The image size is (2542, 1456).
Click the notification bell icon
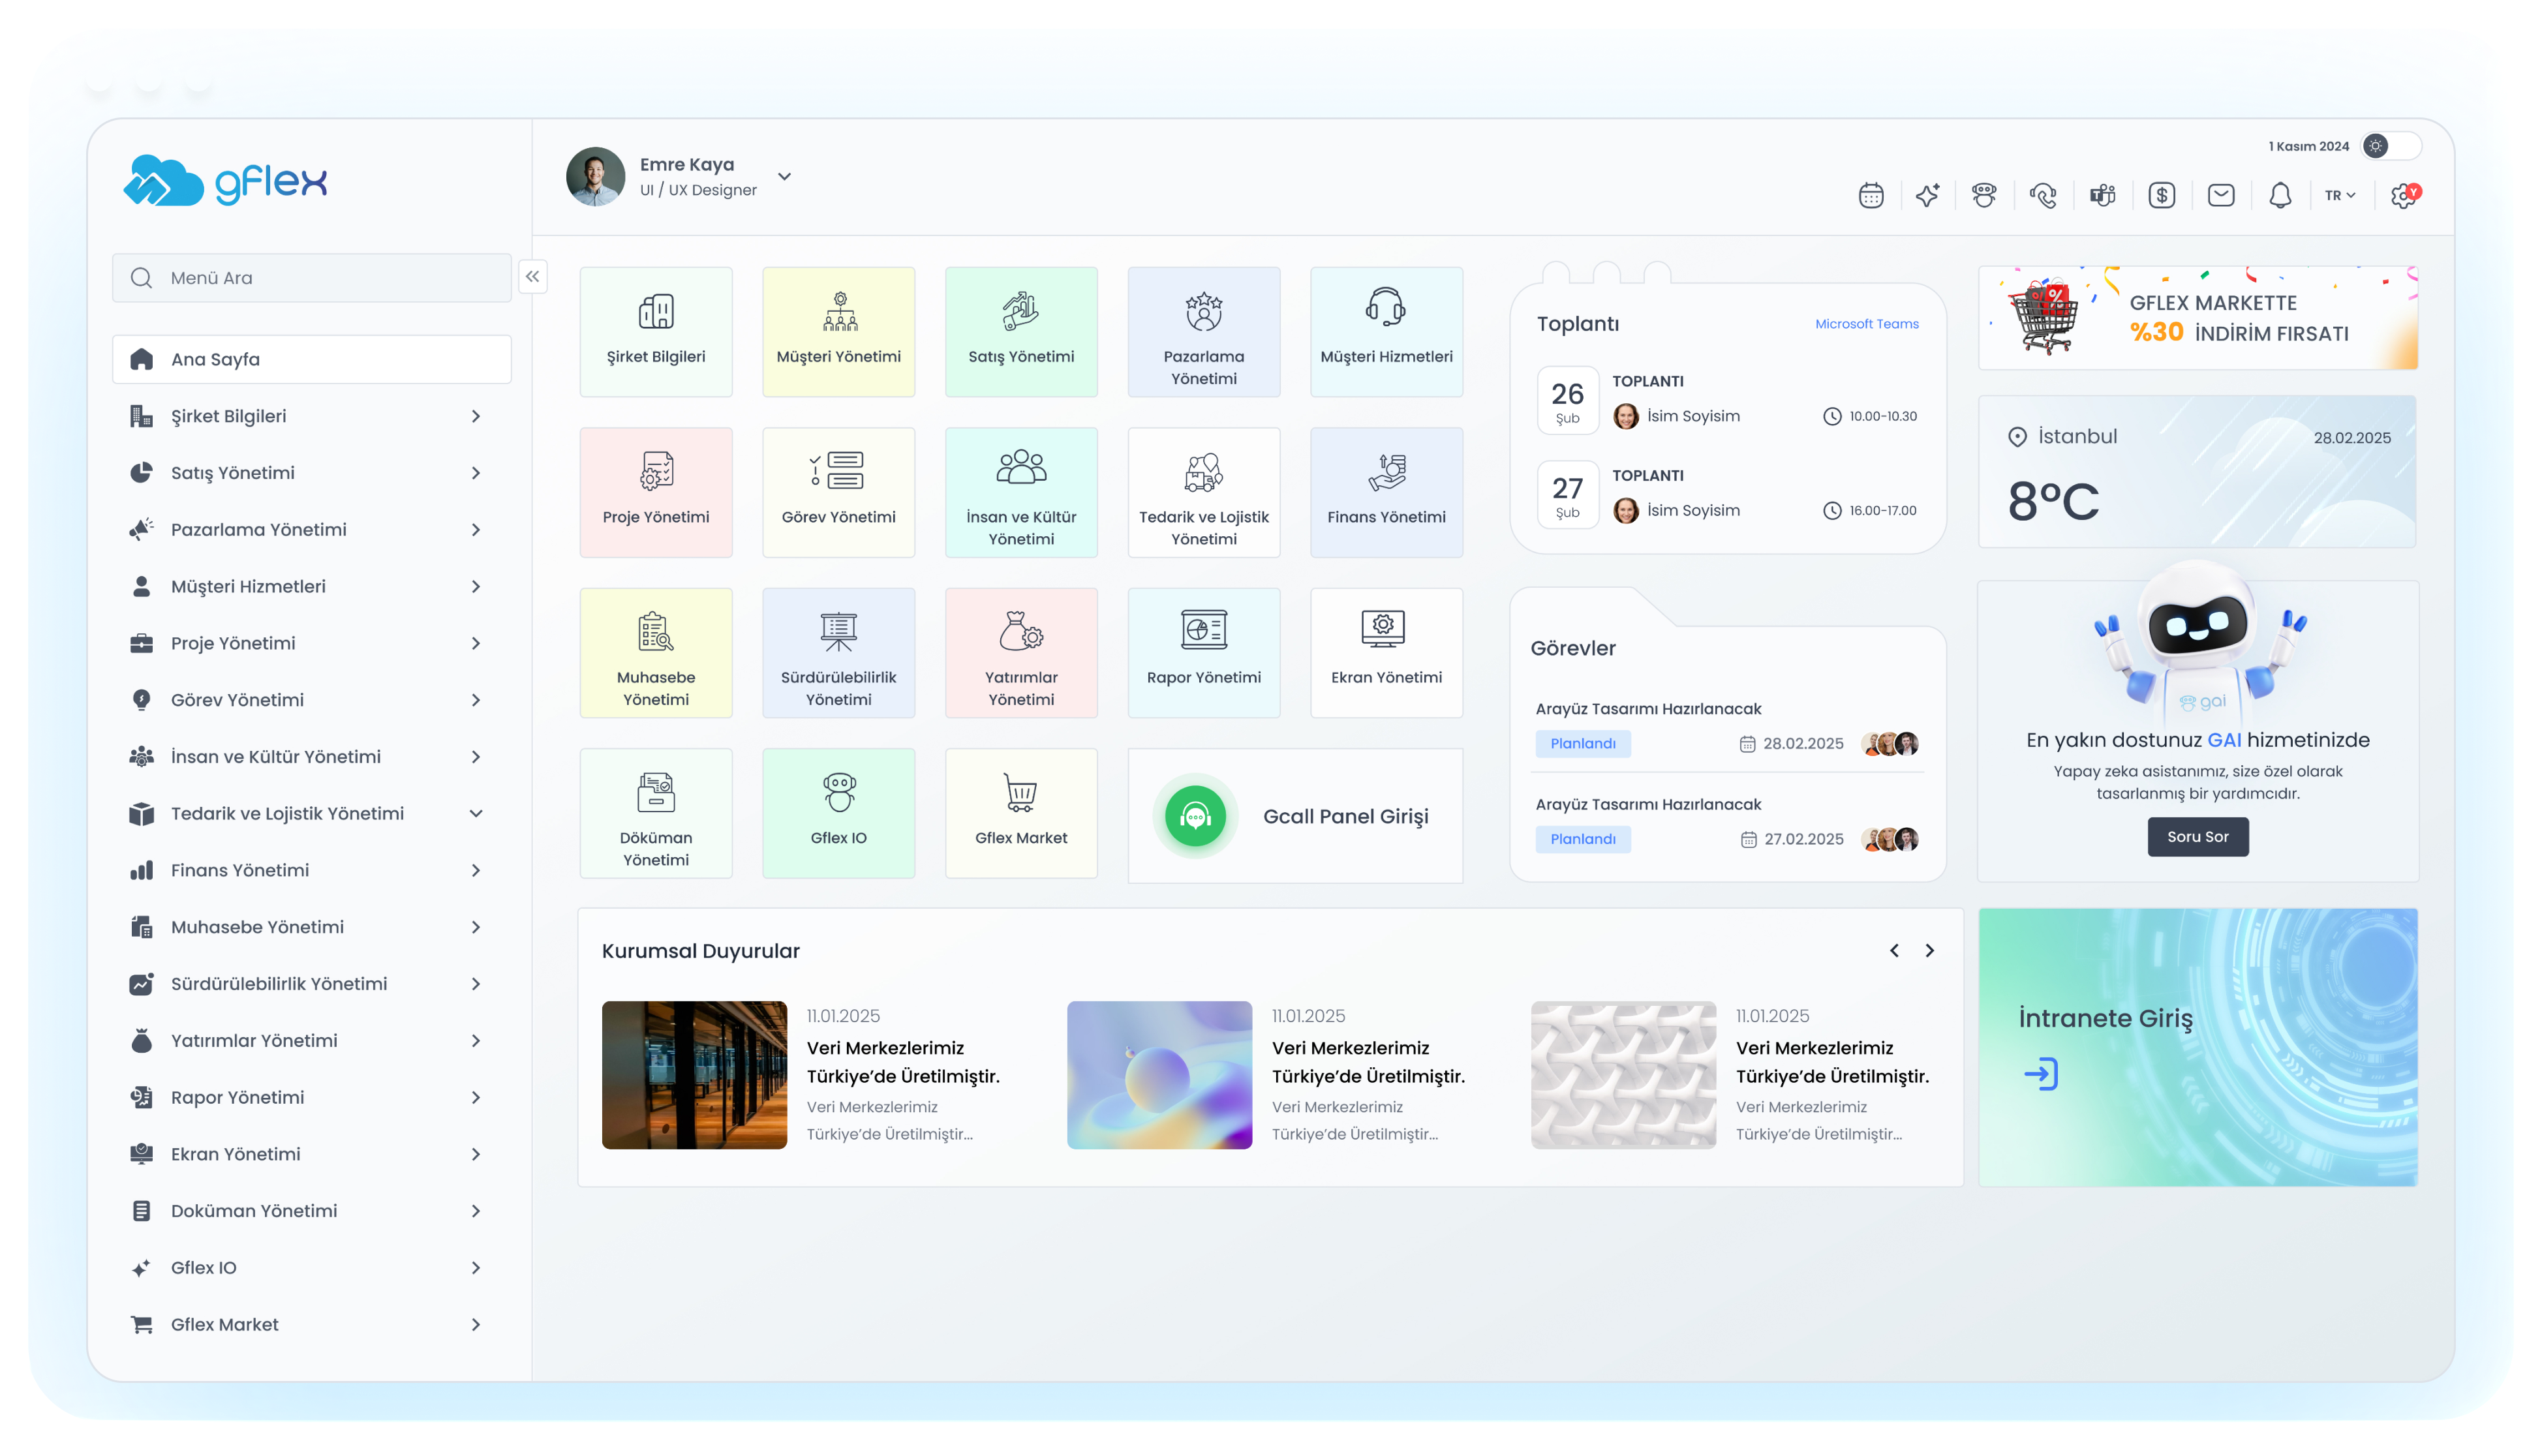pos(2279,195)
